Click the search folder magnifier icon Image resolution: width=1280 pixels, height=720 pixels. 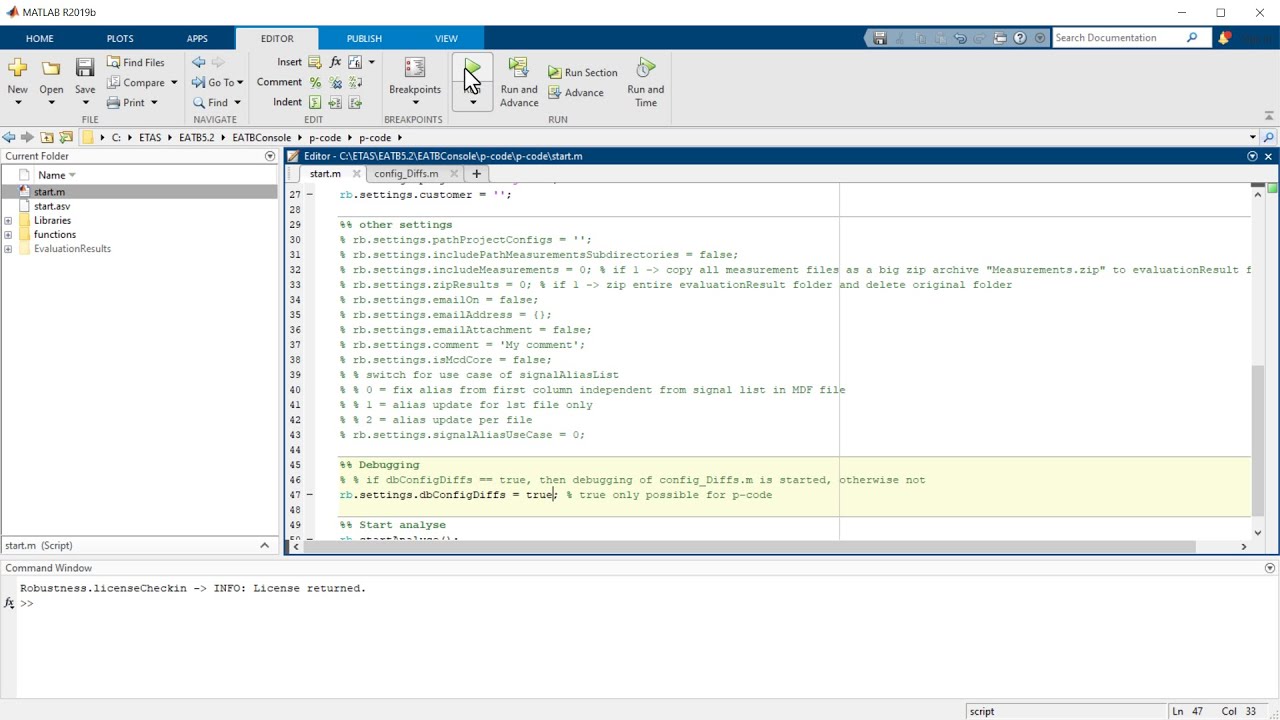point(1268,137)
